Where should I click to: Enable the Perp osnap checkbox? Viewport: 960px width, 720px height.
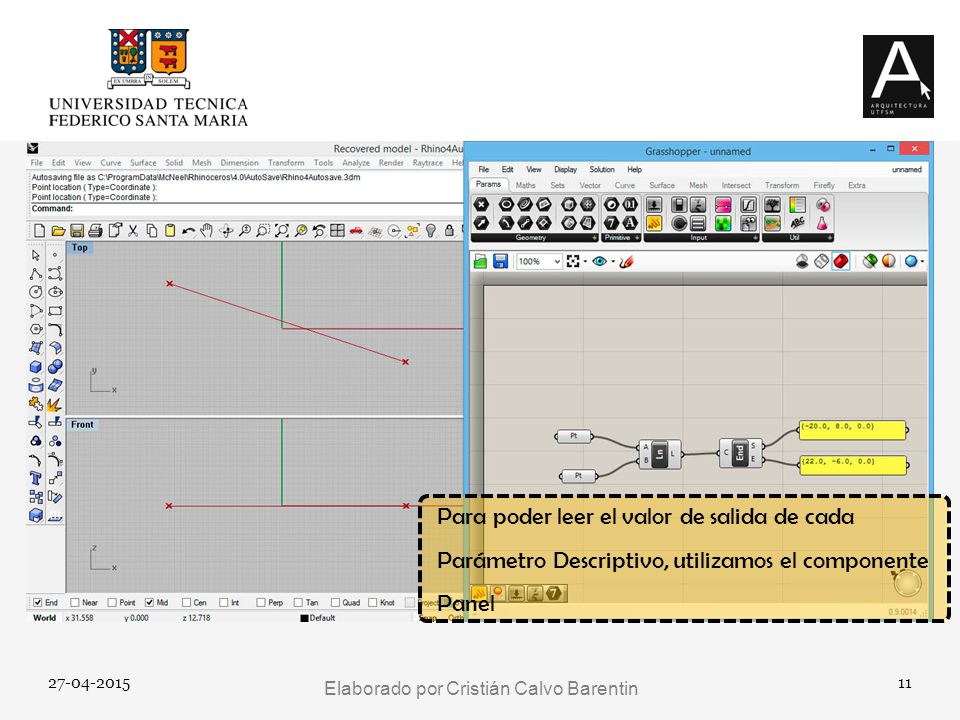click(261, 602)
